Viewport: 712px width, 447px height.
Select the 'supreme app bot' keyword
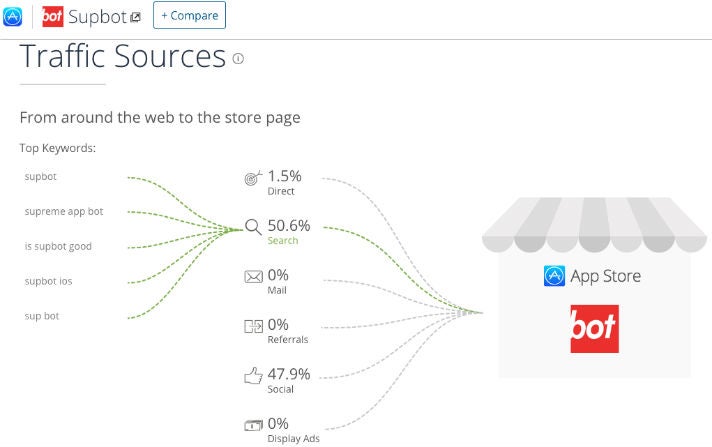tap(64, 212)
